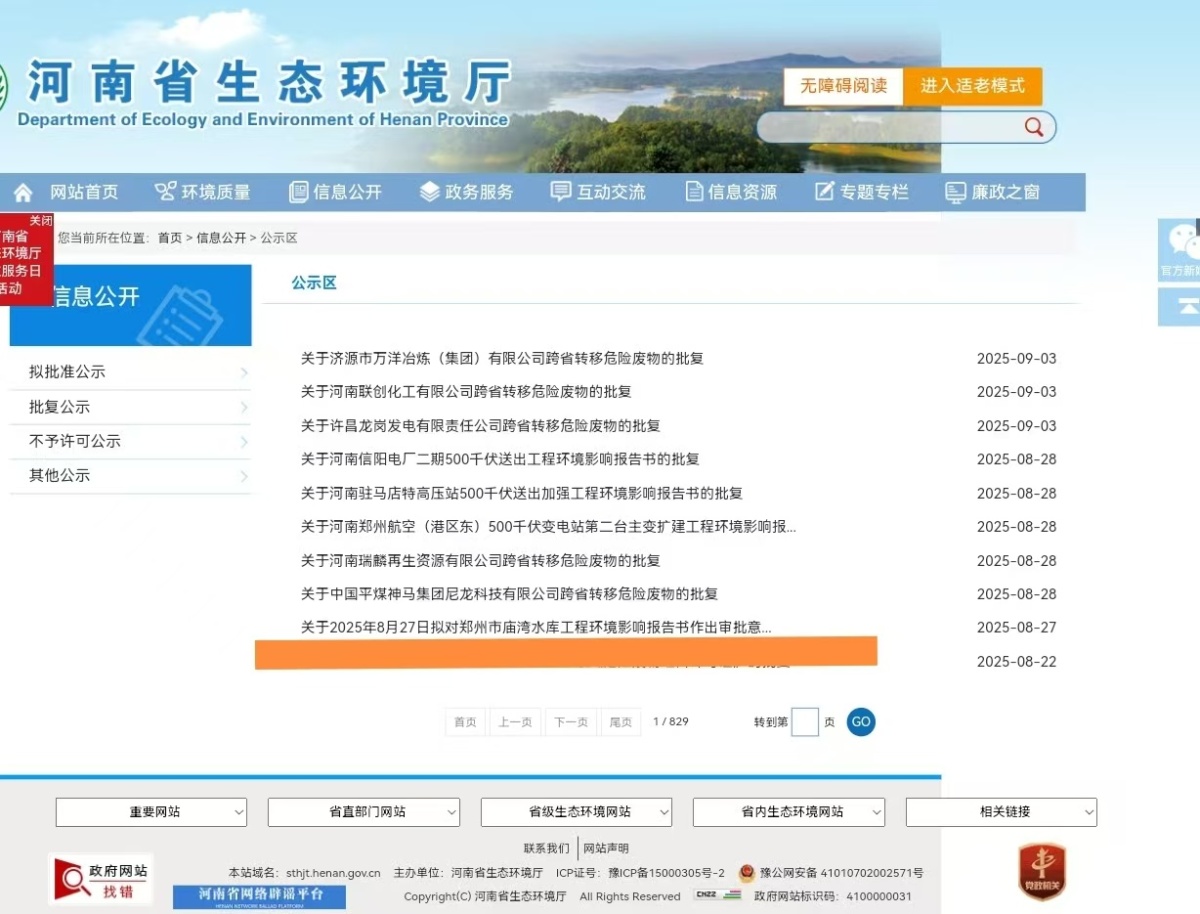The height and width of the screenshot is (914, 1200).
Task: Click the 下一页 pagination button
Action: click(570, 722)
